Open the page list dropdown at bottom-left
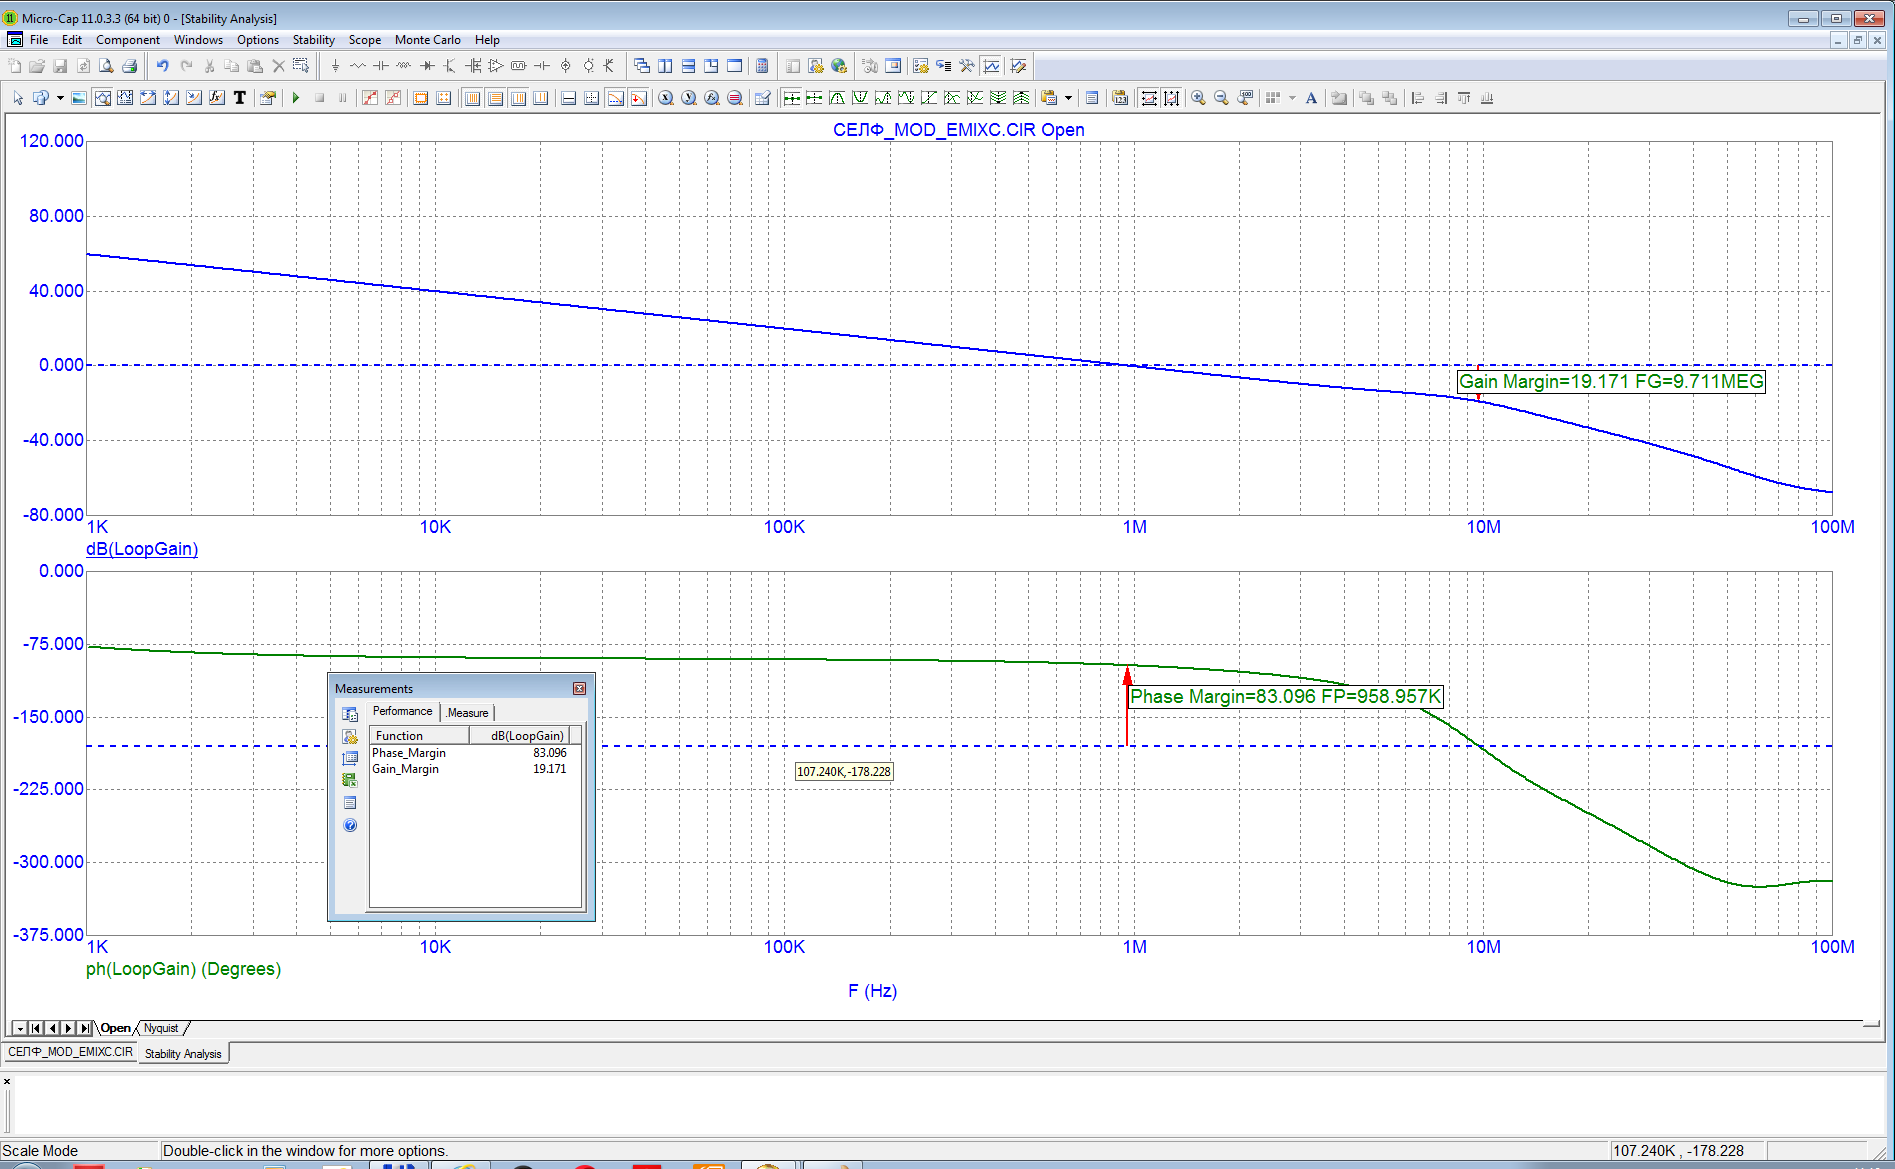Screen dimensions: 1895x1169 [x=19, y=1028]
